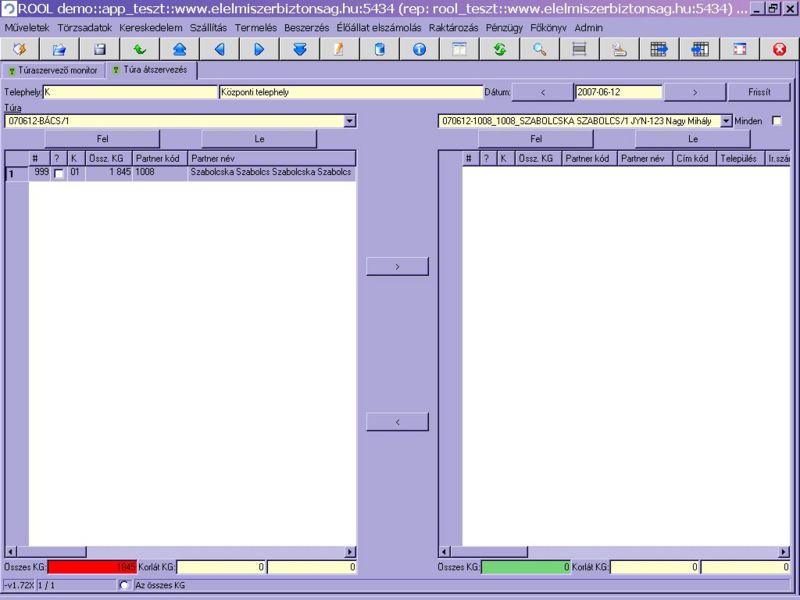
Task: Tick the checkbox in row 999
Action: (58, 174)
